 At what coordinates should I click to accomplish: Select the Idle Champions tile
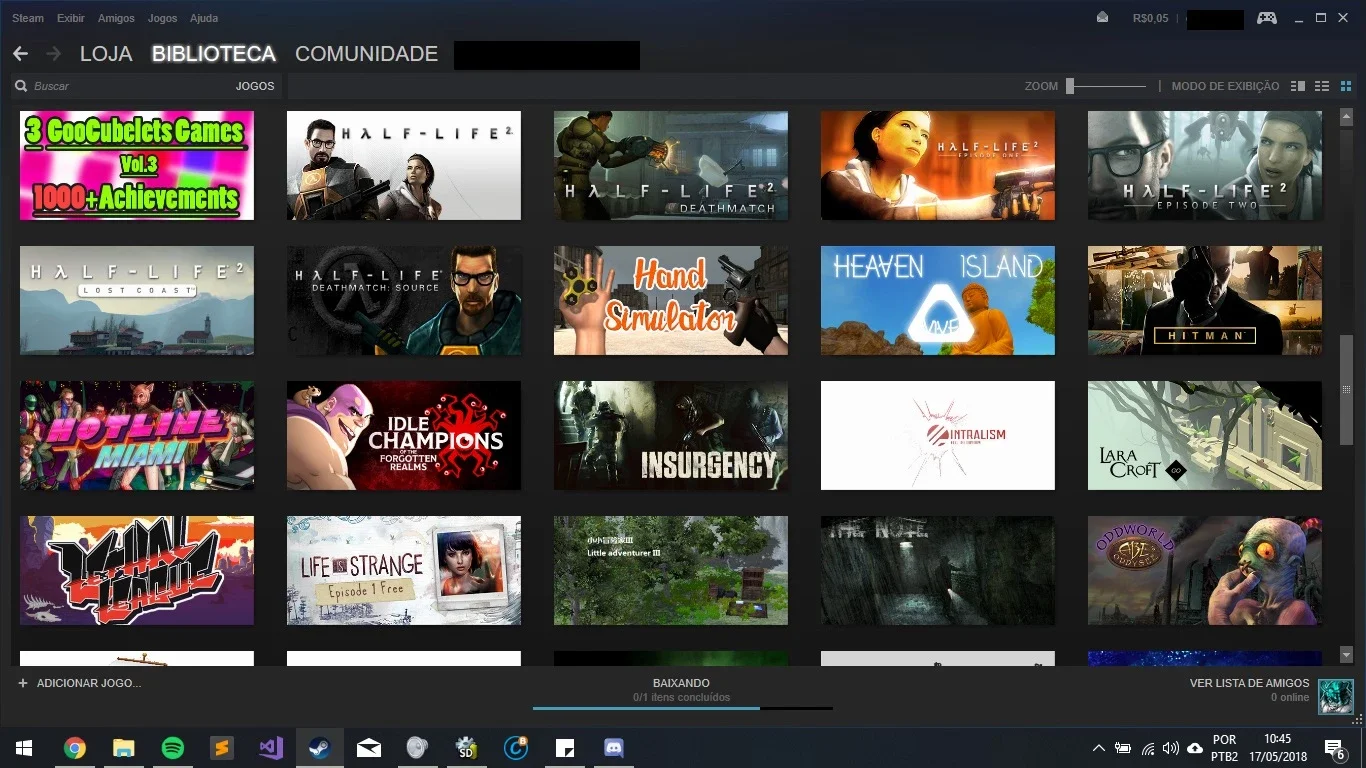tap(404, 435)
